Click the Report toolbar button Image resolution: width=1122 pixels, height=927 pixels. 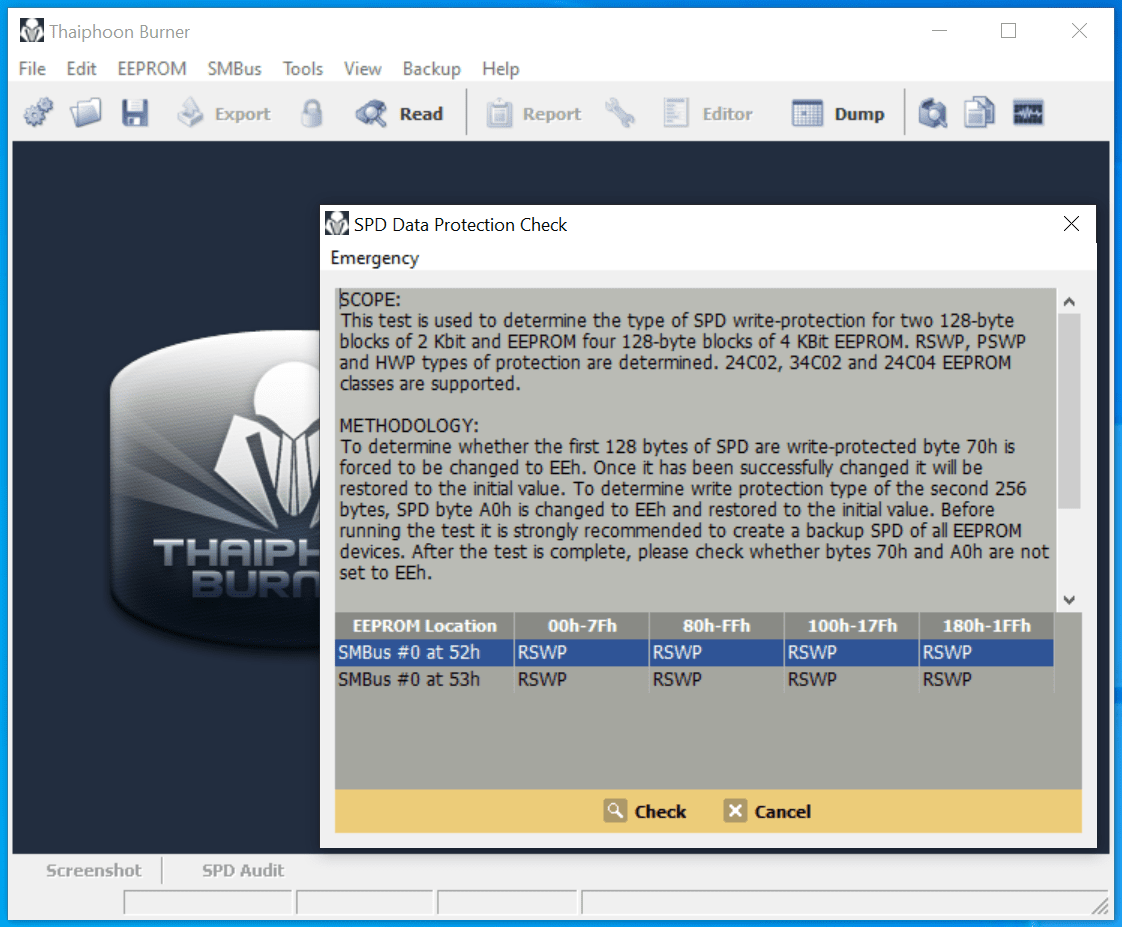coord(534,113)
